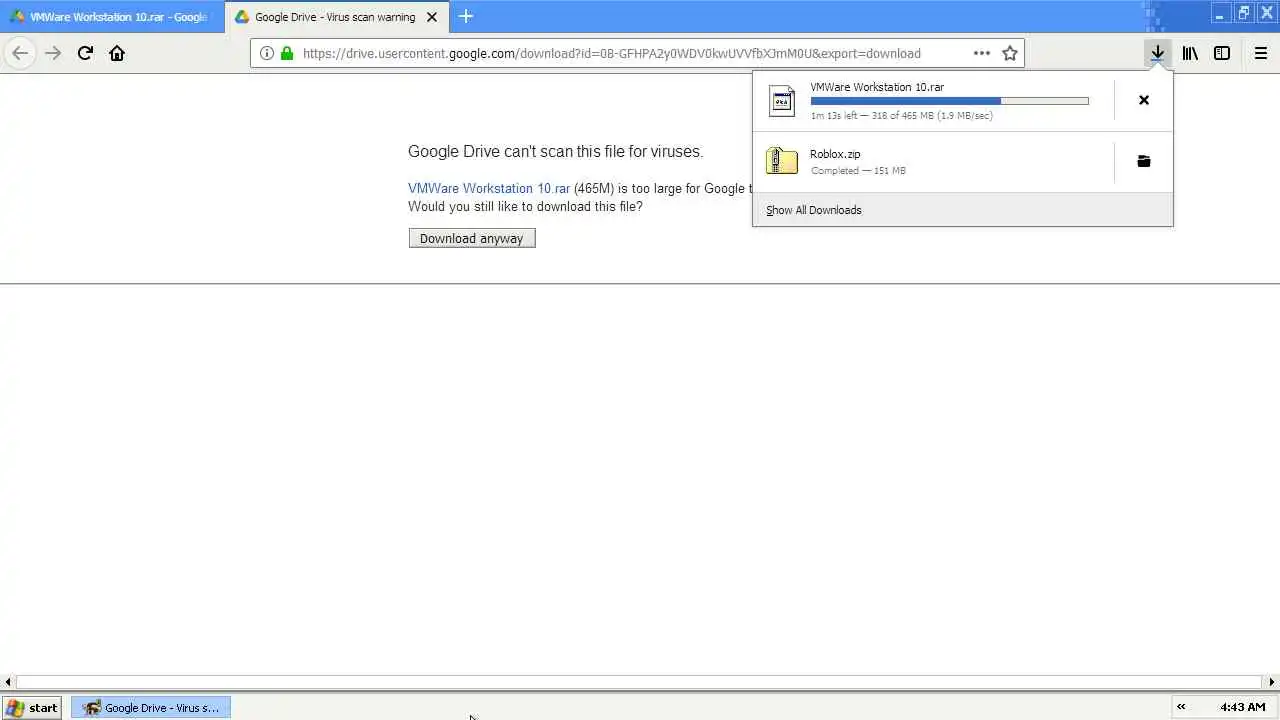Open the Firefox hamburger menu
Viewport: 1280px width, 720px height.
[1261, 53]
